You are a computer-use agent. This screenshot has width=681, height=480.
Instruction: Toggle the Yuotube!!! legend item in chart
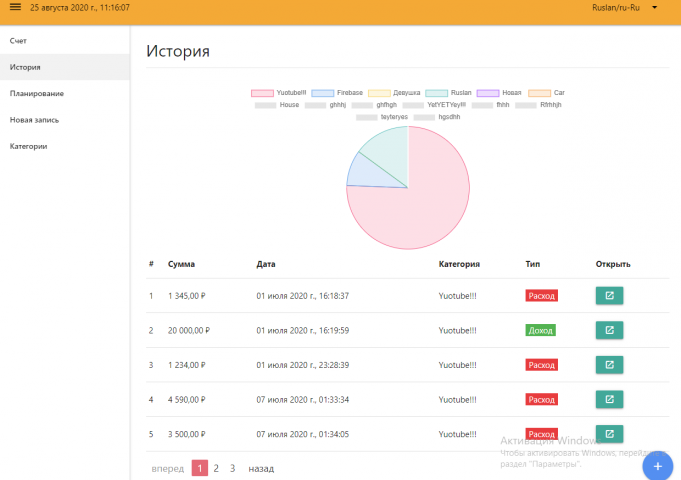click(278, 93)
